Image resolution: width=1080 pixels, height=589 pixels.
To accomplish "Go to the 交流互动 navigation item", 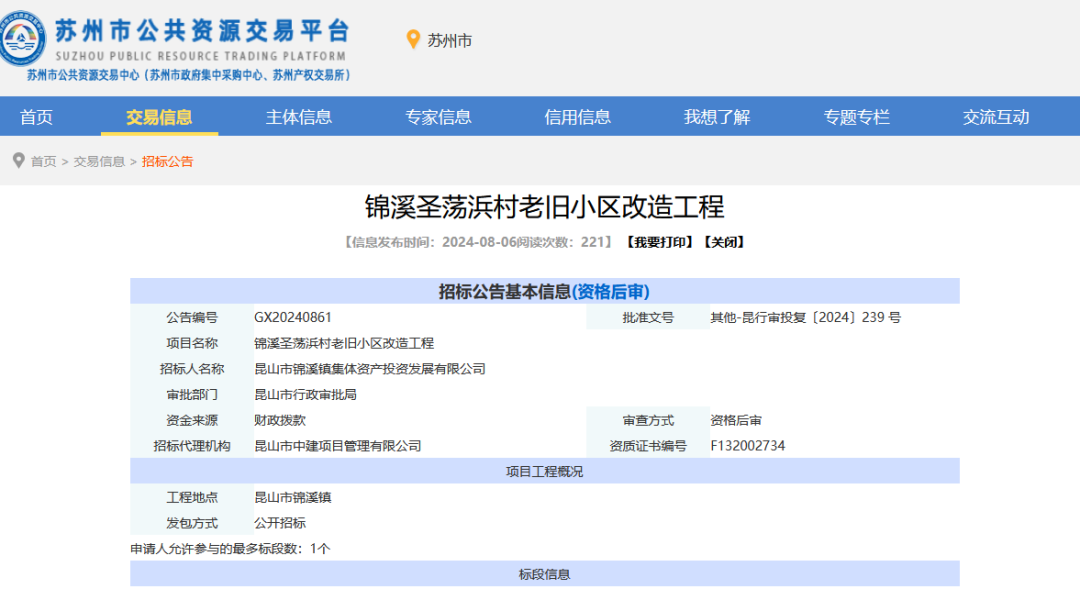I will point(995,117).
